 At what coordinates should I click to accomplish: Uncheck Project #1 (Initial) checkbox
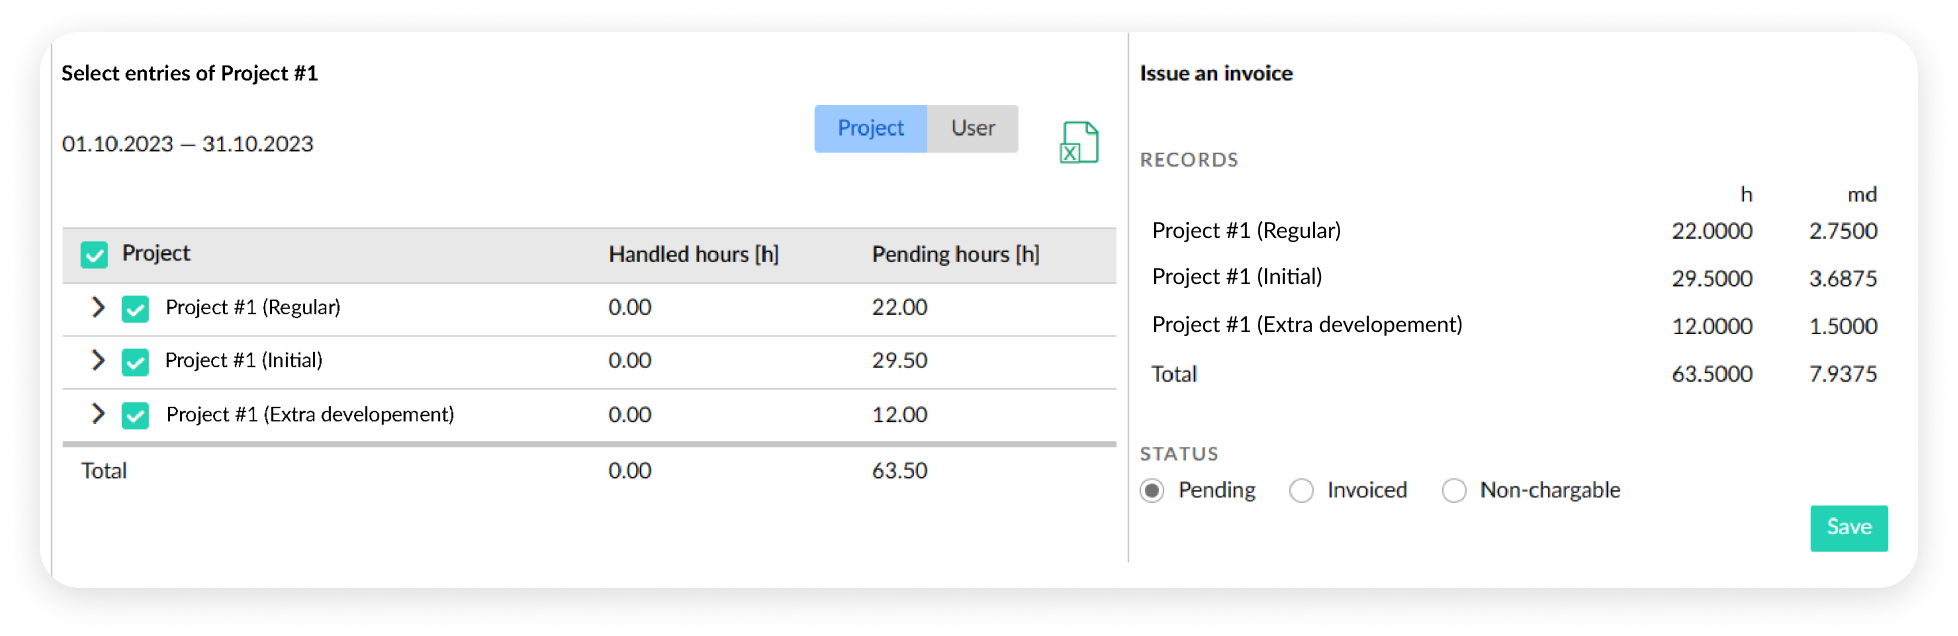135,362
